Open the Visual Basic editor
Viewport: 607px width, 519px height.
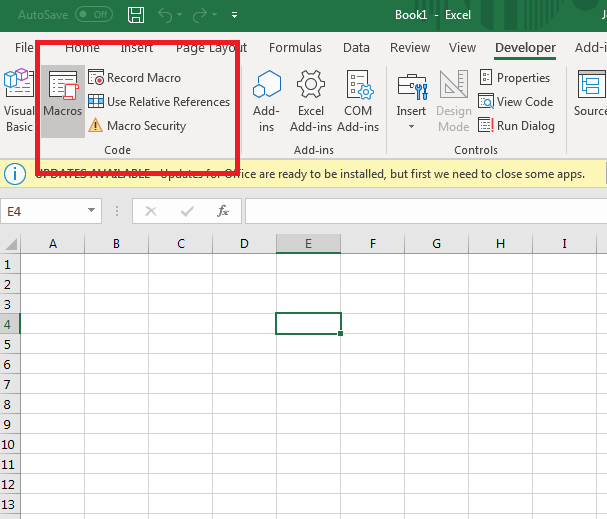click(19, 101)
